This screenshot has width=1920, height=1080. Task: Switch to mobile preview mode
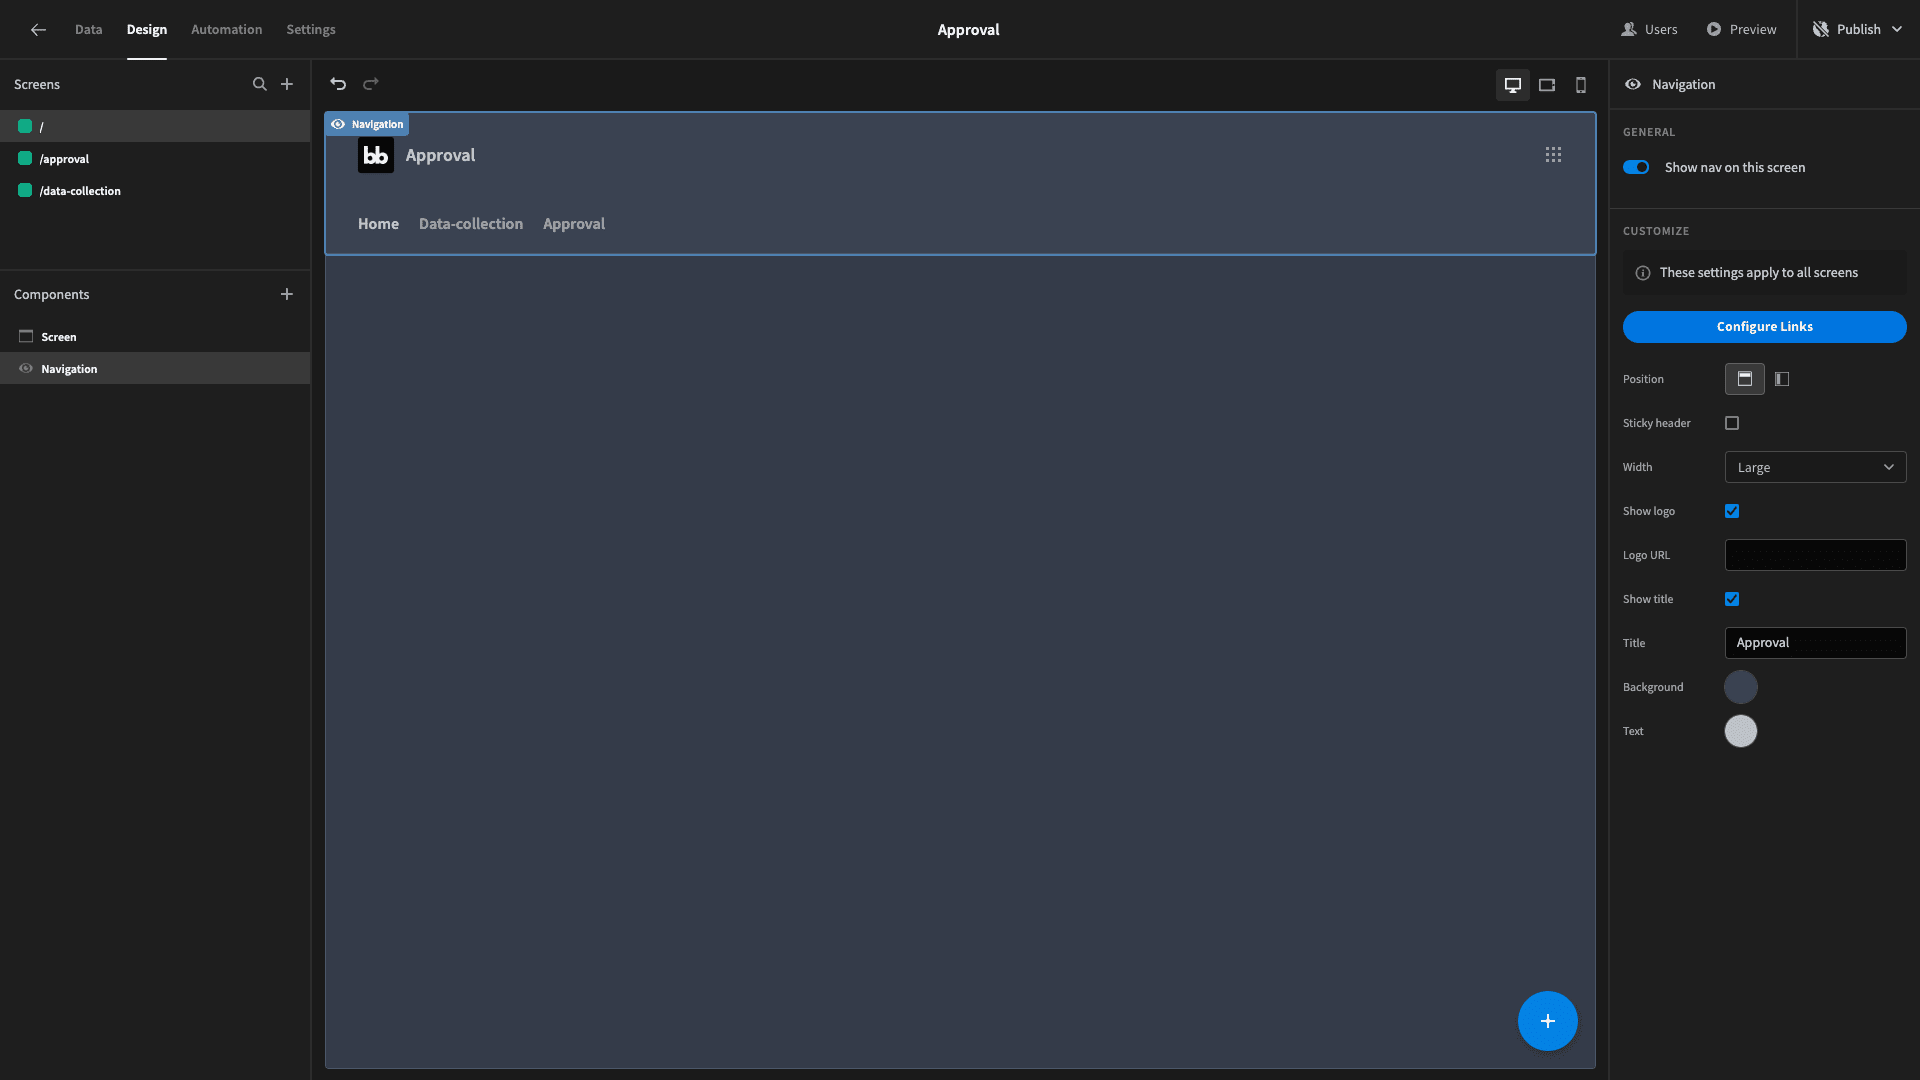pyautogui.click(x=1581, y=85)
